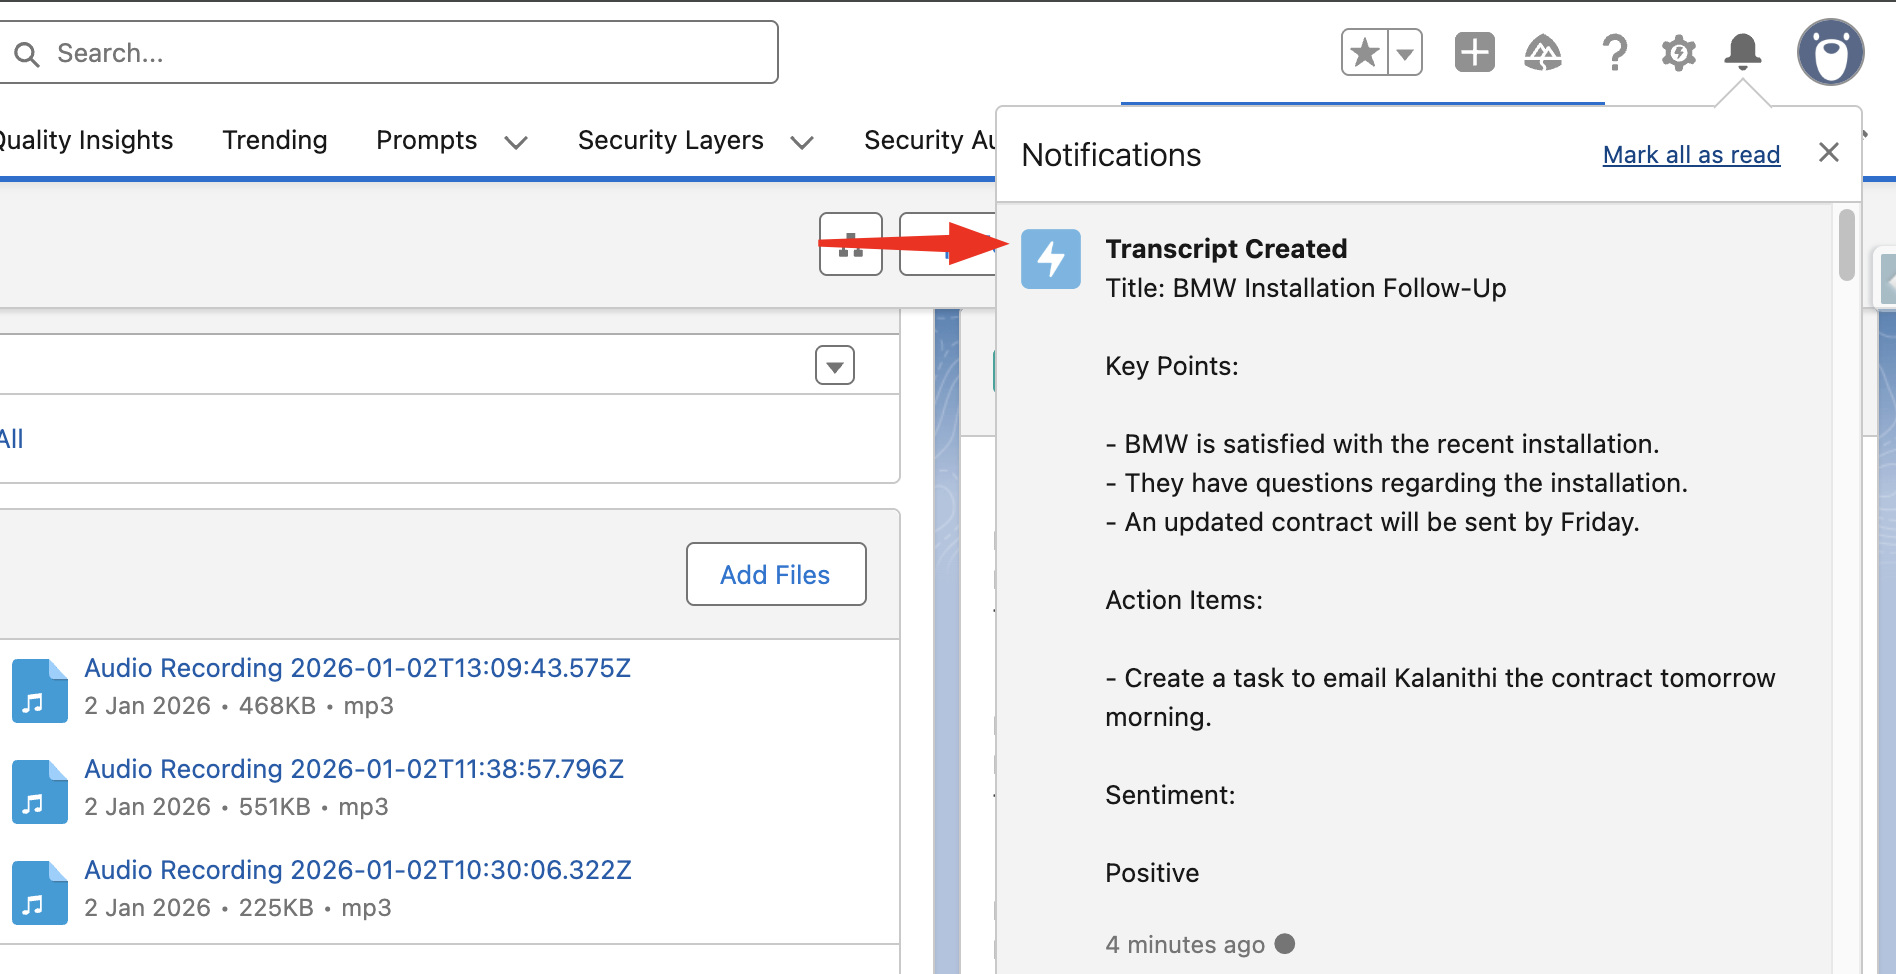
Task: Click the notifications panel scrollbar
Action: [1846, 245]
